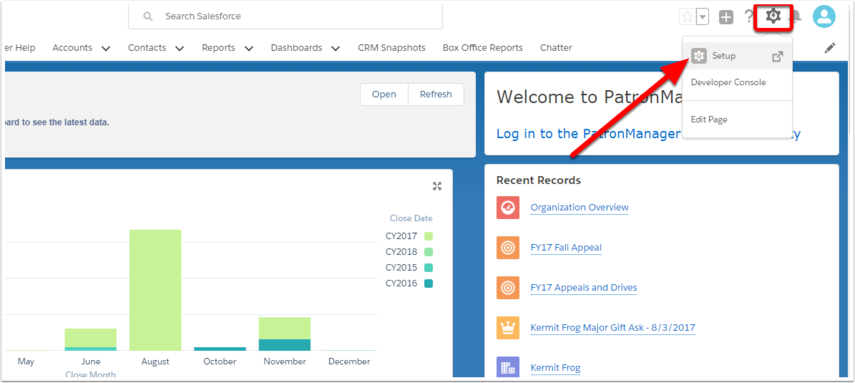This screenshot has height=383, width=855.
Task: Open the help question mark icon
Action: tap(749, 17)
